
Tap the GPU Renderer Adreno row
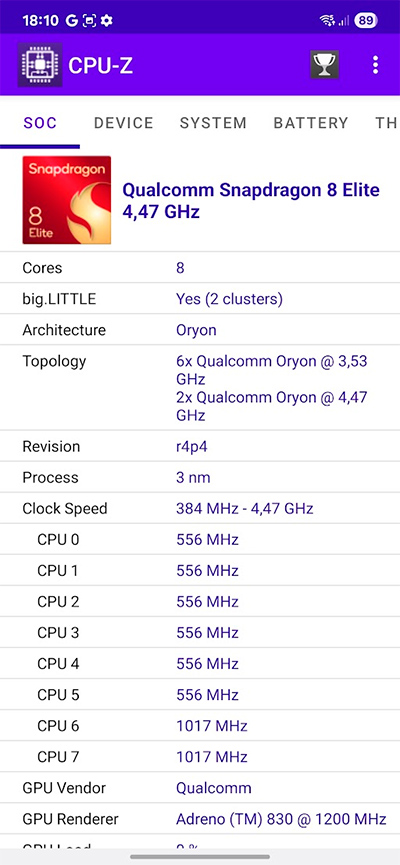coord(200,819)
